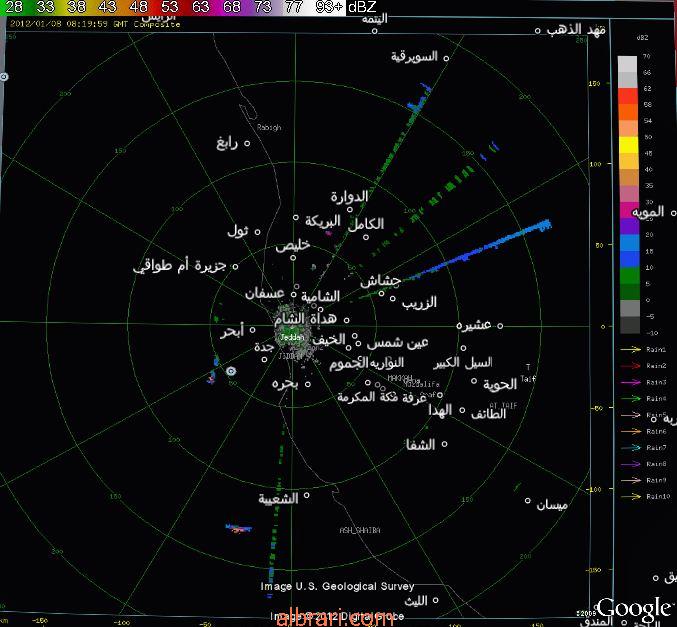
Task: Select the أبحر placemark circle
Action: click(253, 330)
